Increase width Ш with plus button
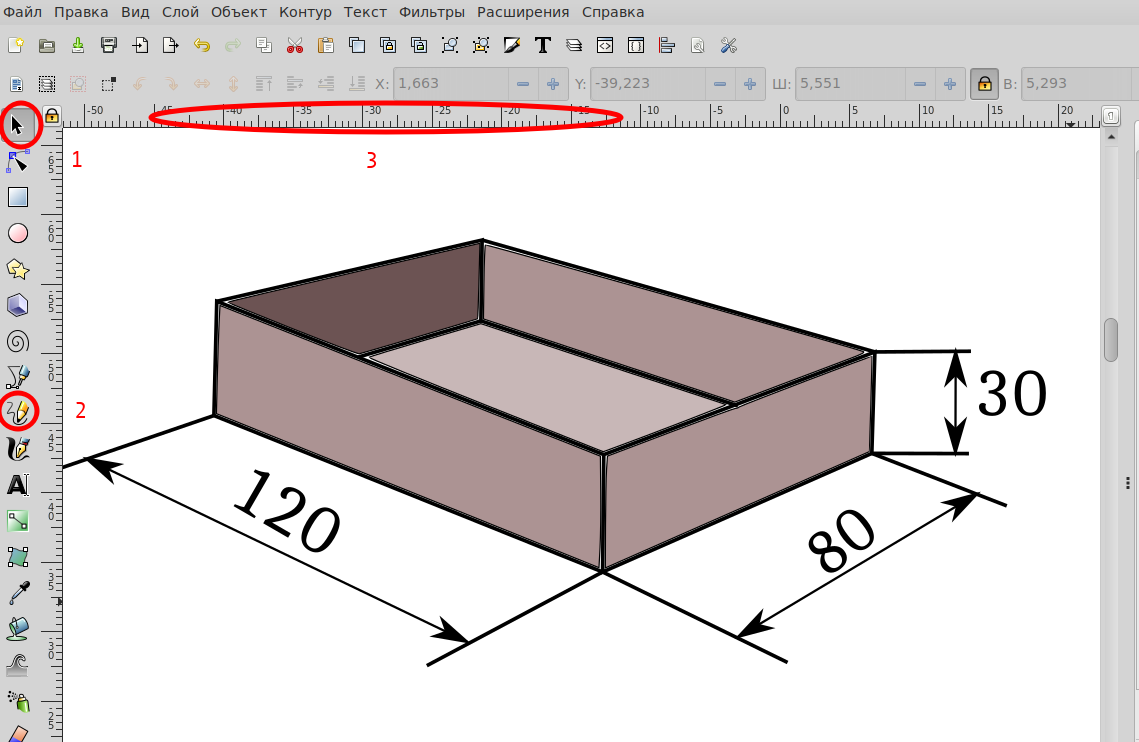The height and width of the screenshot is (742, 1139). [x=950, y=84]
